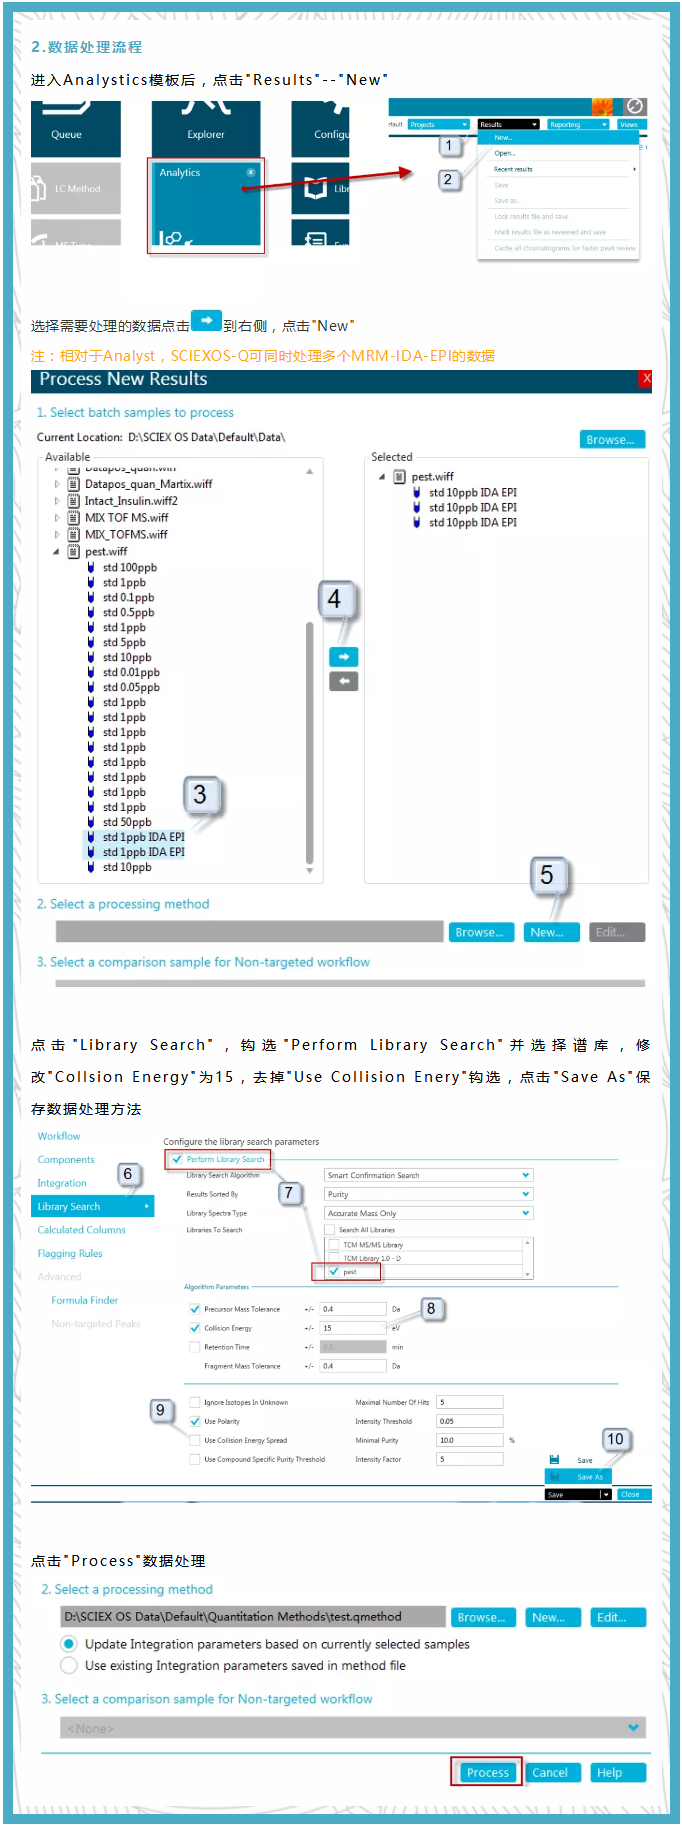Open Recent results submenu
The image size is (682, 1828).
(x=557, y=169)
